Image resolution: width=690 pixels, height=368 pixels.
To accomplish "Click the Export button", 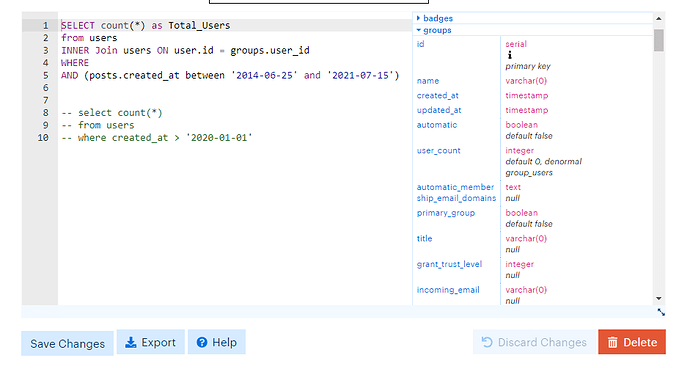I will click(x=150, y=342).
